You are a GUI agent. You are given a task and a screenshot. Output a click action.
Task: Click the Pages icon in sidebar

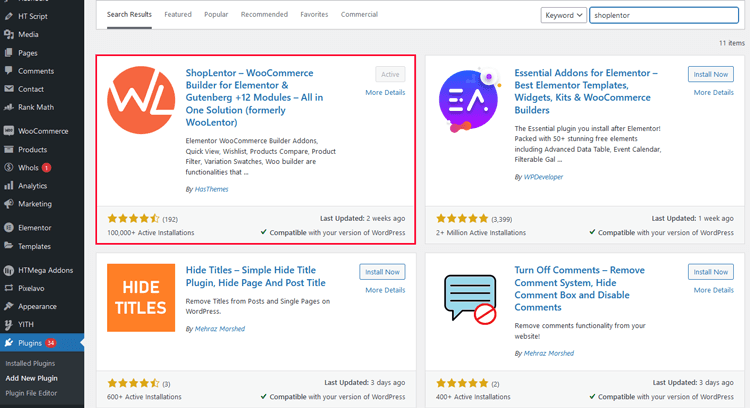click(9, 53)
